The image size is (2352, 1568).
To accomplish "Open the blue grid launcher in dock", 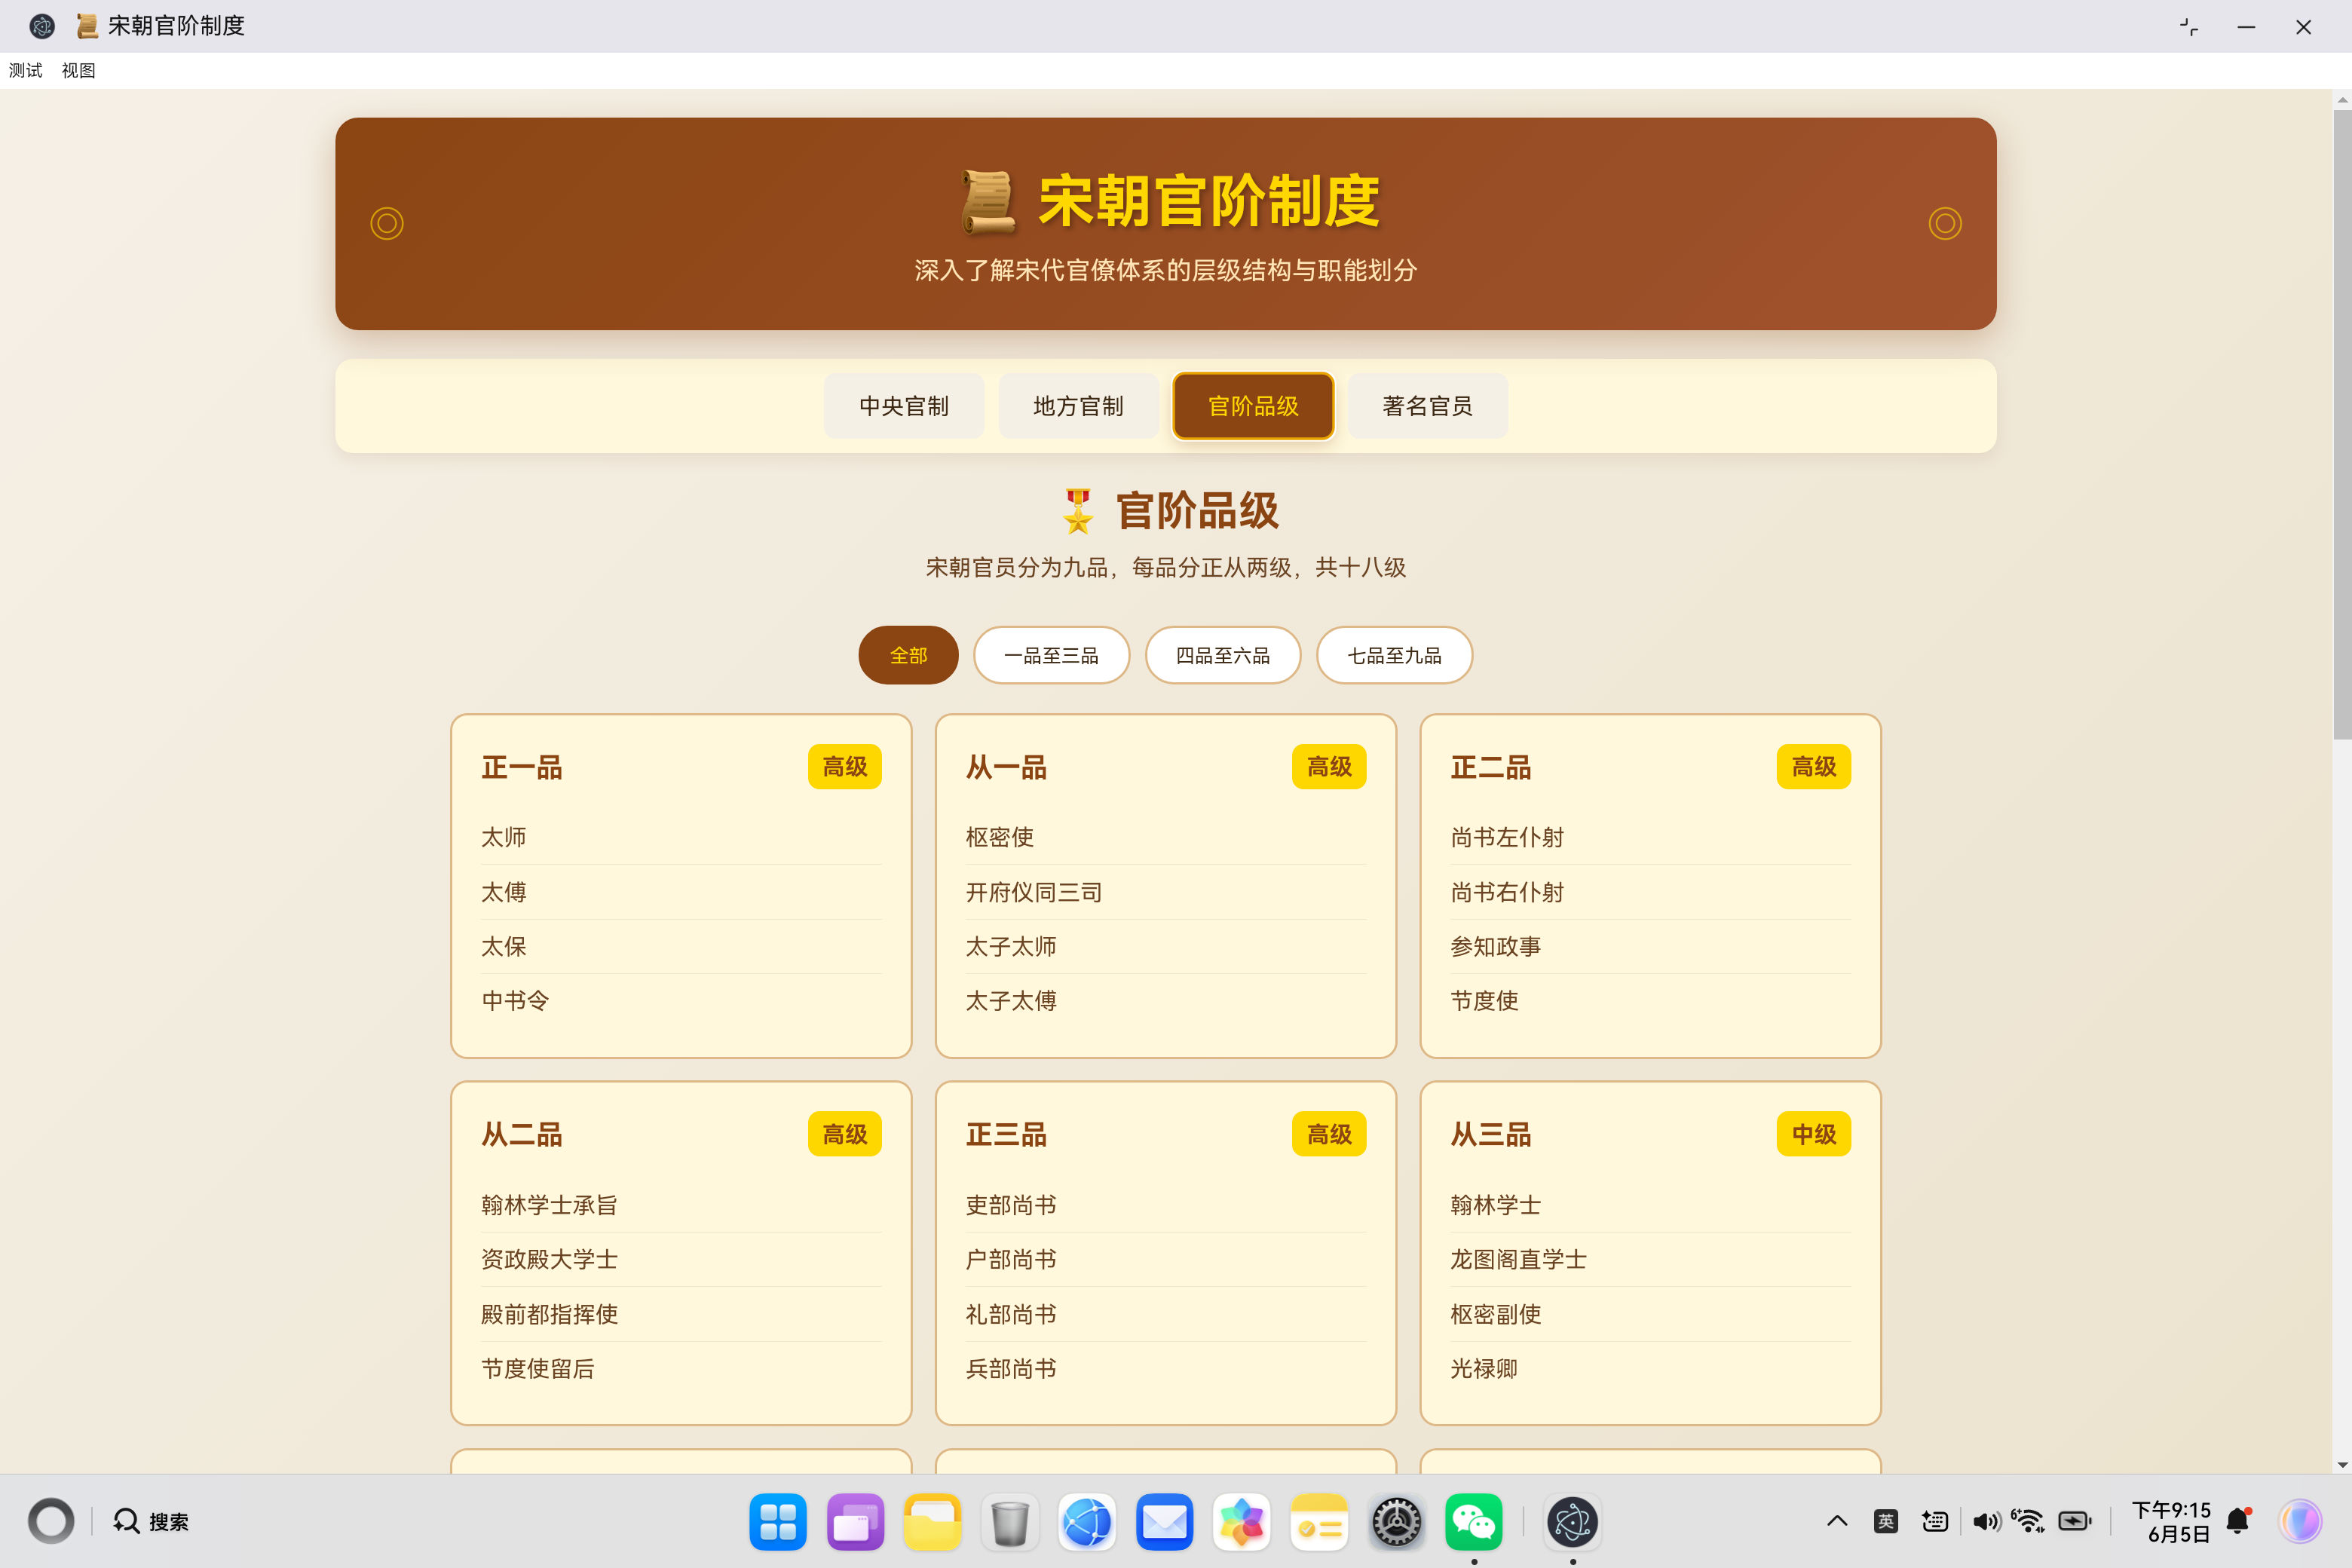I will [778, 1521].
